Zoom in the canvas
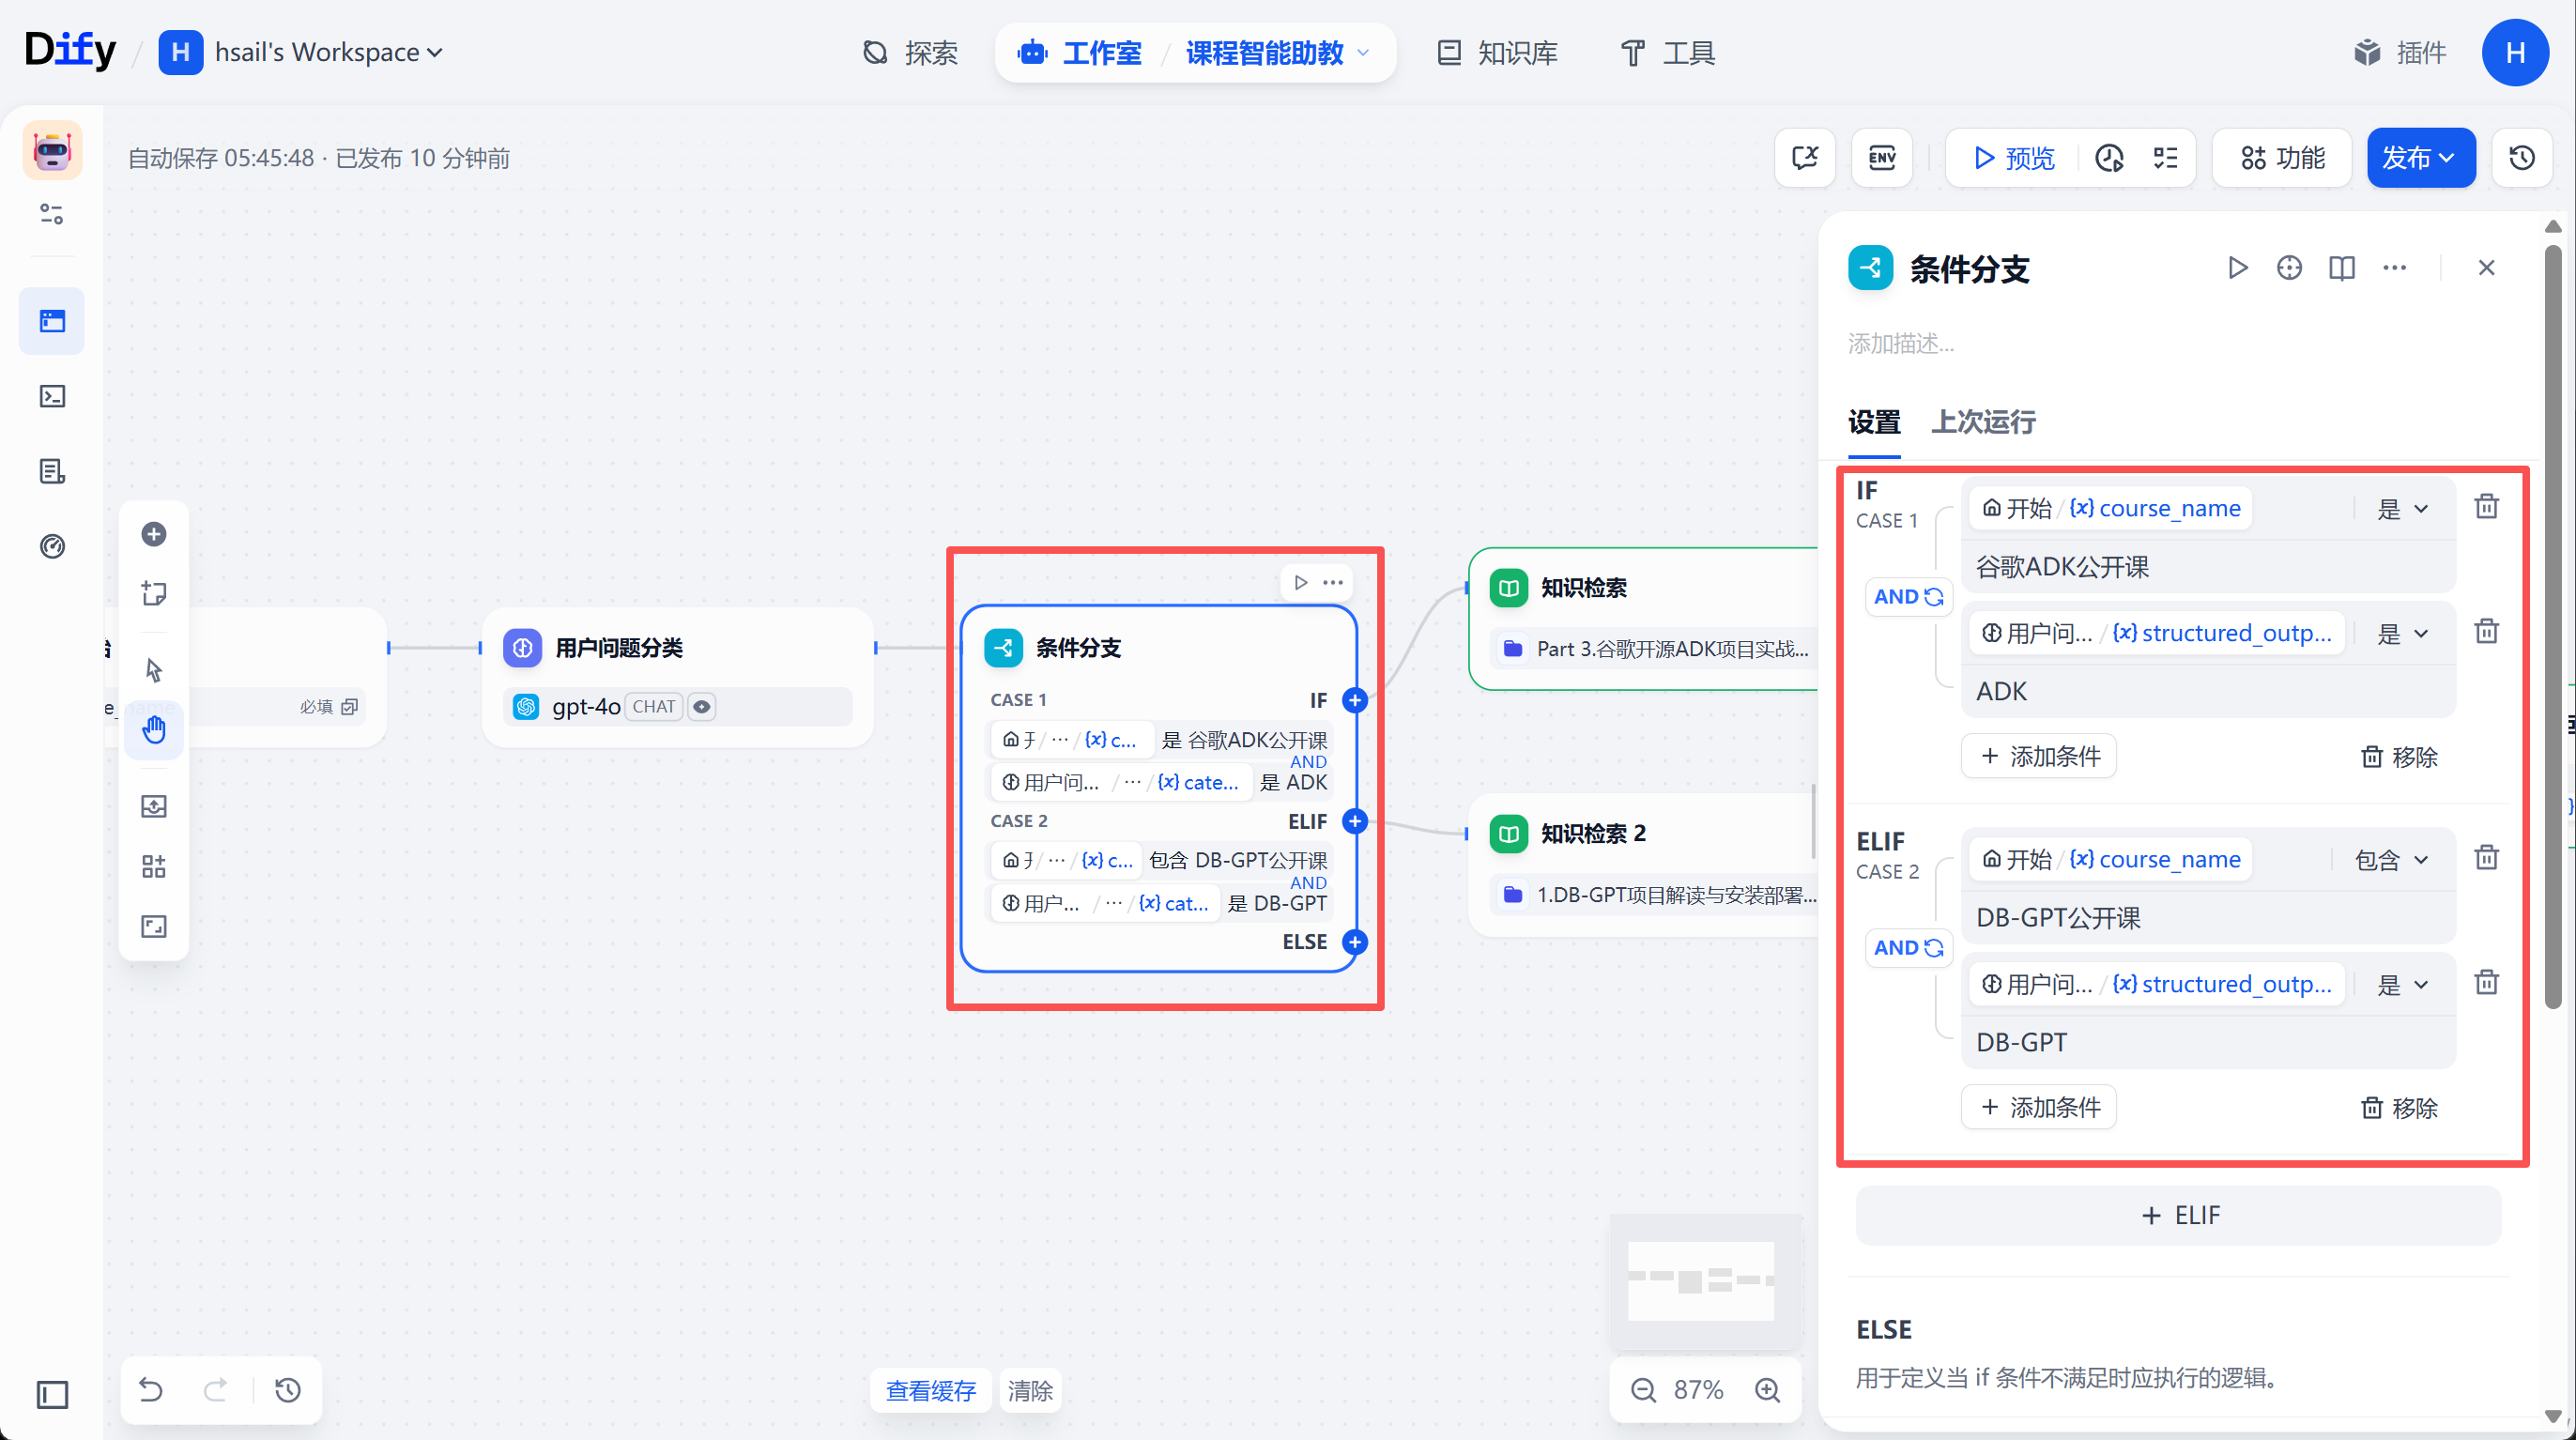2576x1440 pixels. tap(1767, 1389)
